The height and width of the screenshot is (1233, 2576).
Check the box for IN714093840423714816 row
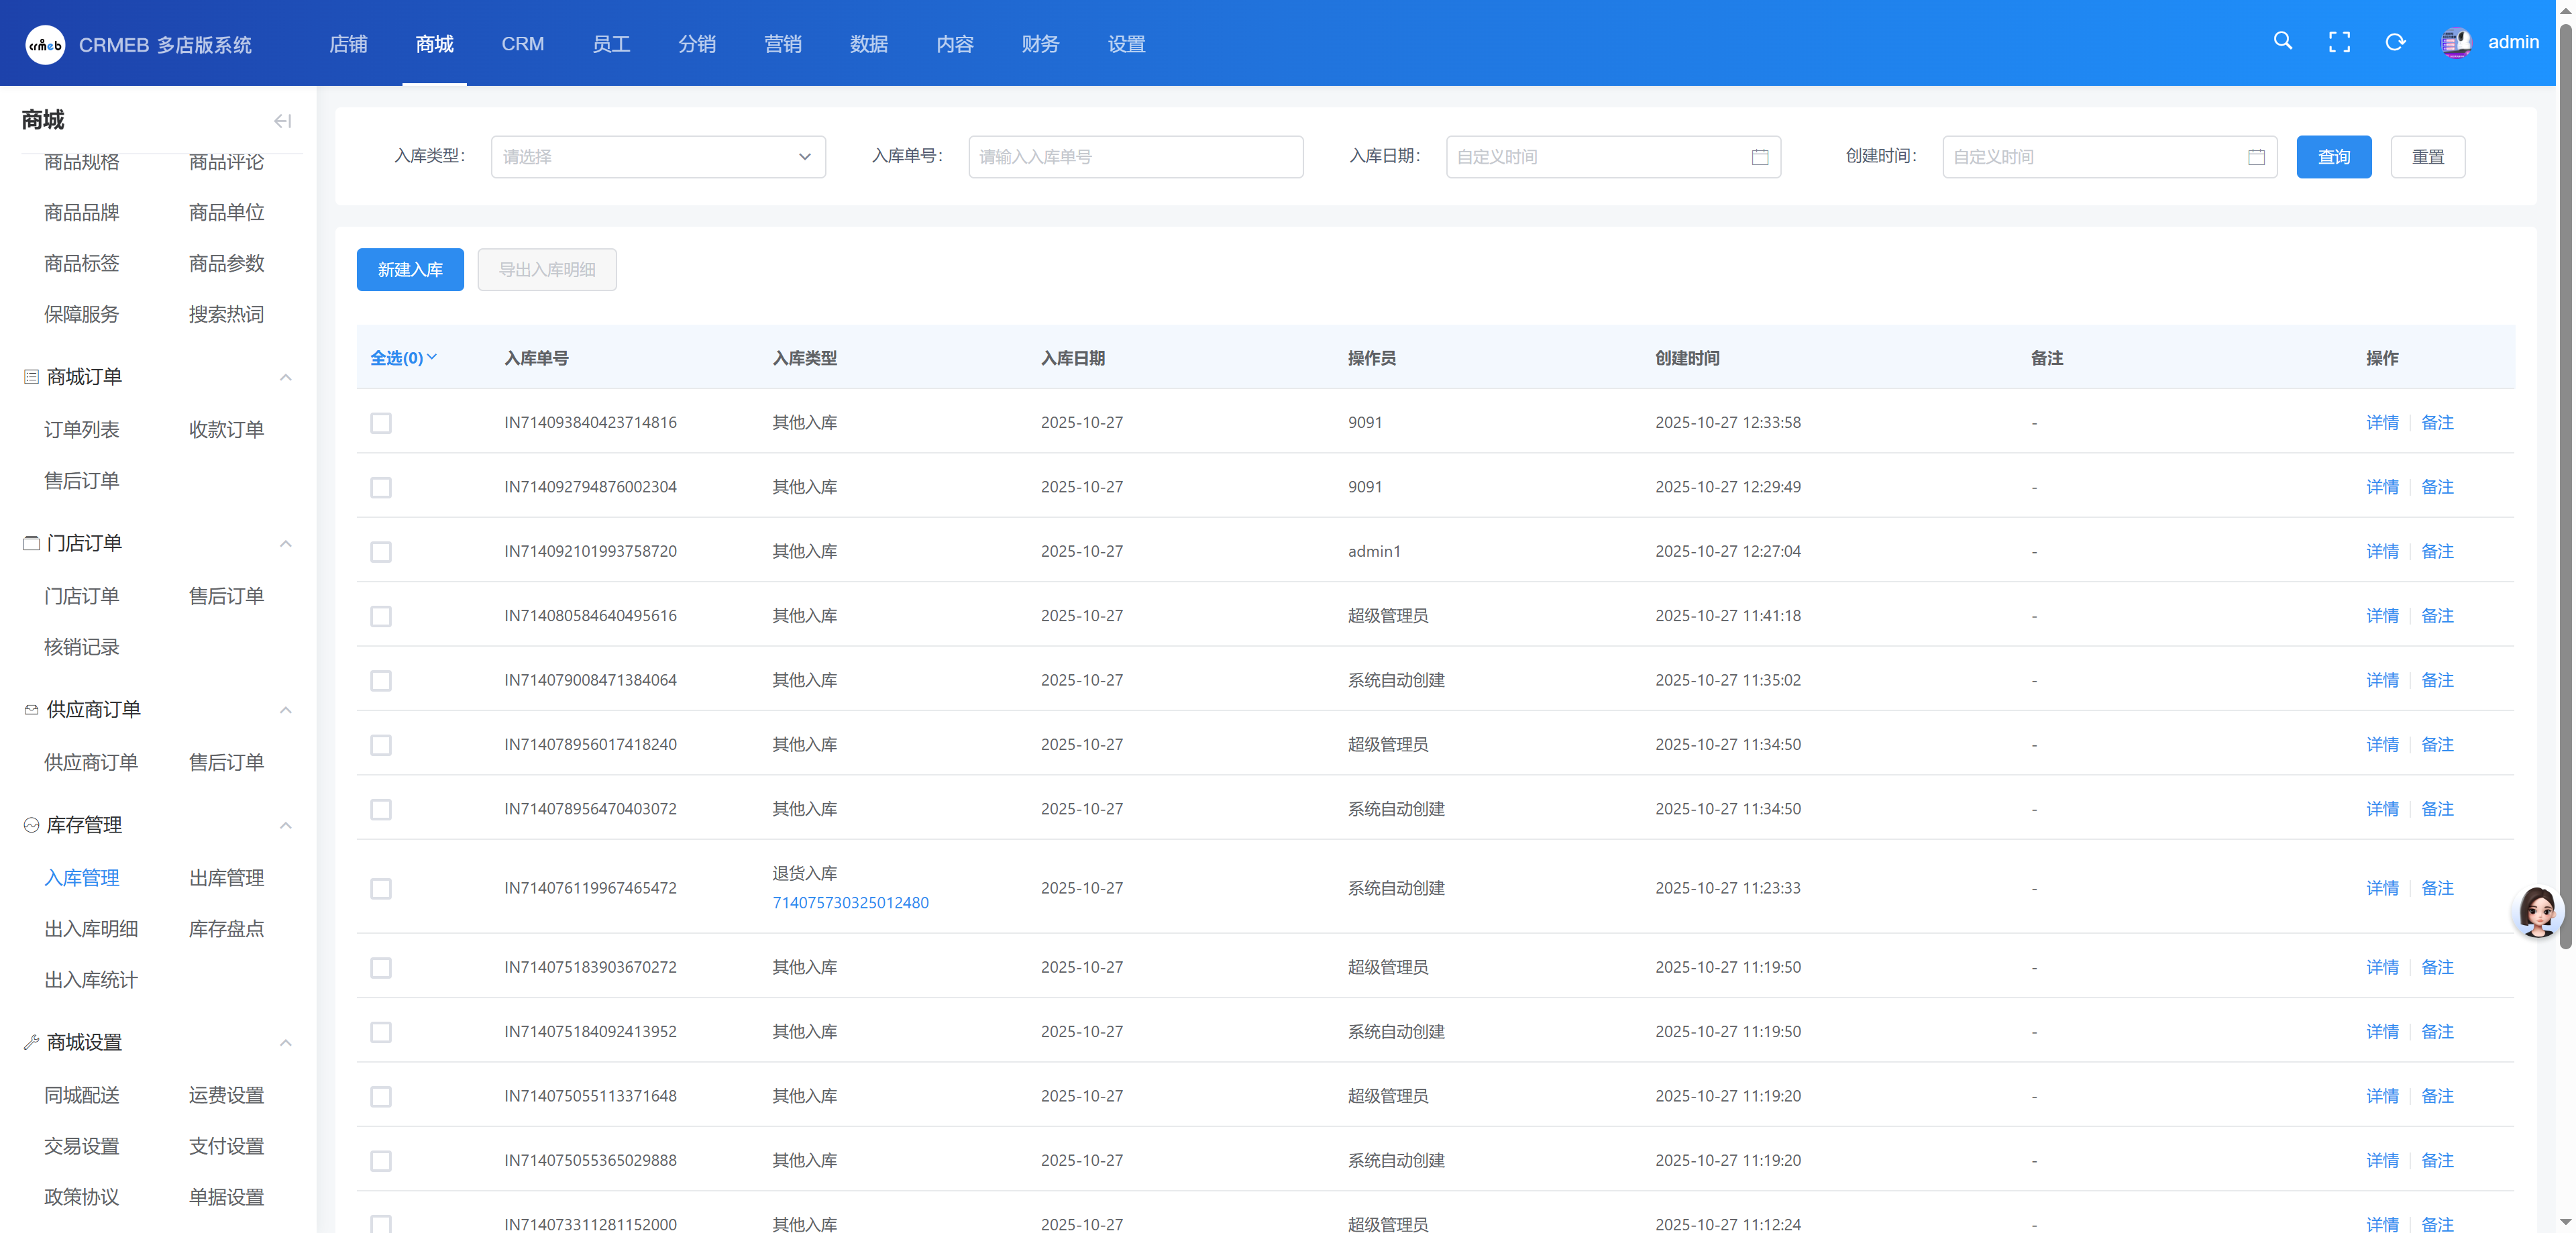click(381, 423)
